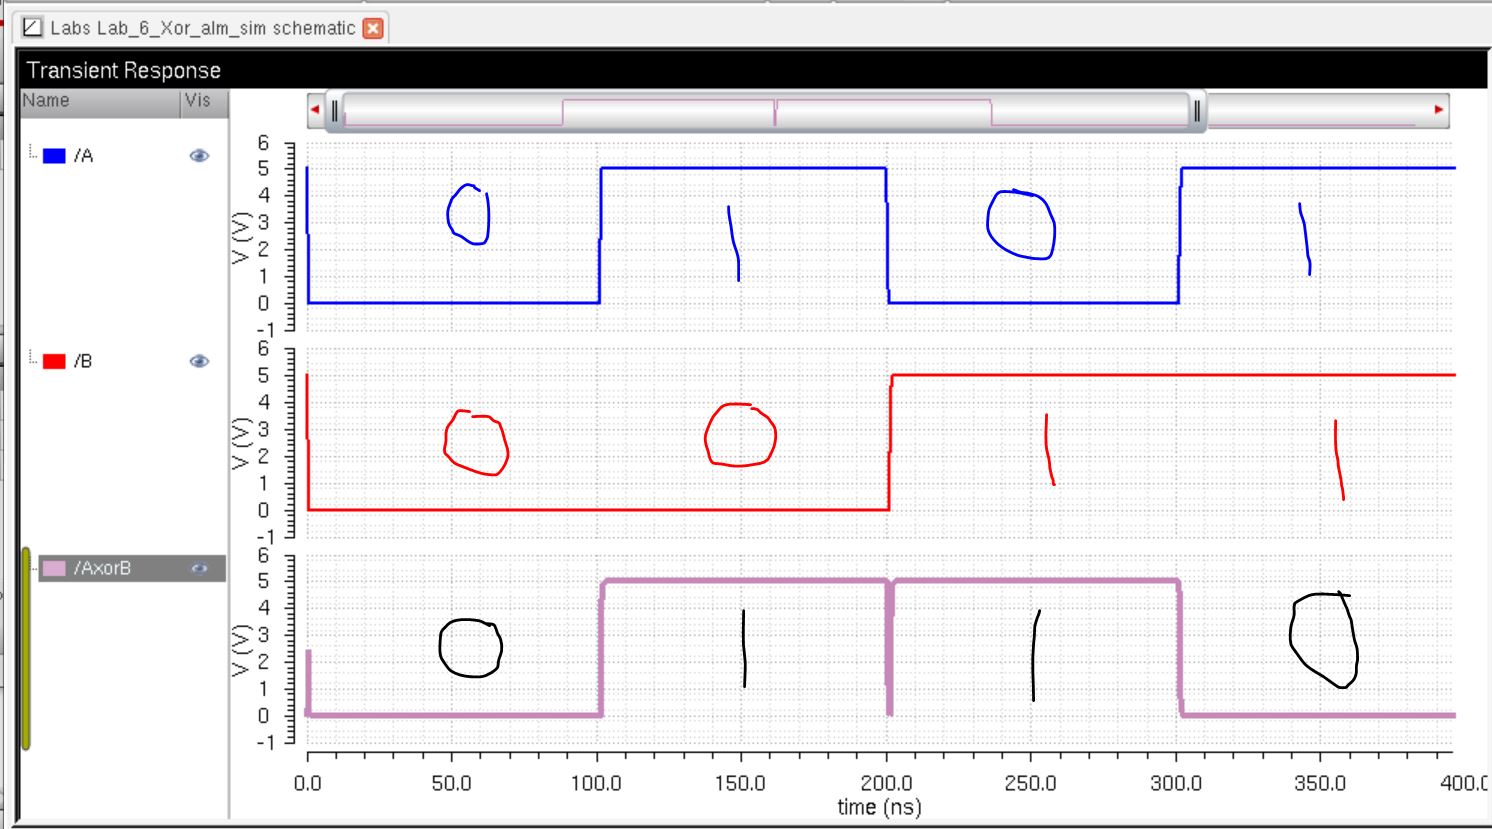Click the waveform window icon on the tab
1492x829 pixels.
pyautogui.click(x=33, y=28)
